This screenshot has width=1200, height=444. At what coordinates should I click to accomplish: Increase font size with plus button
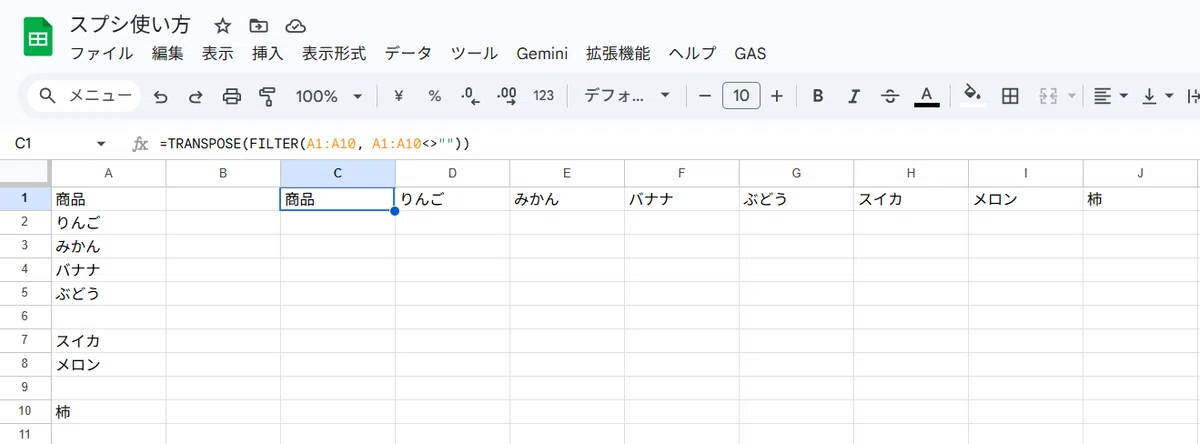point(777,96)
